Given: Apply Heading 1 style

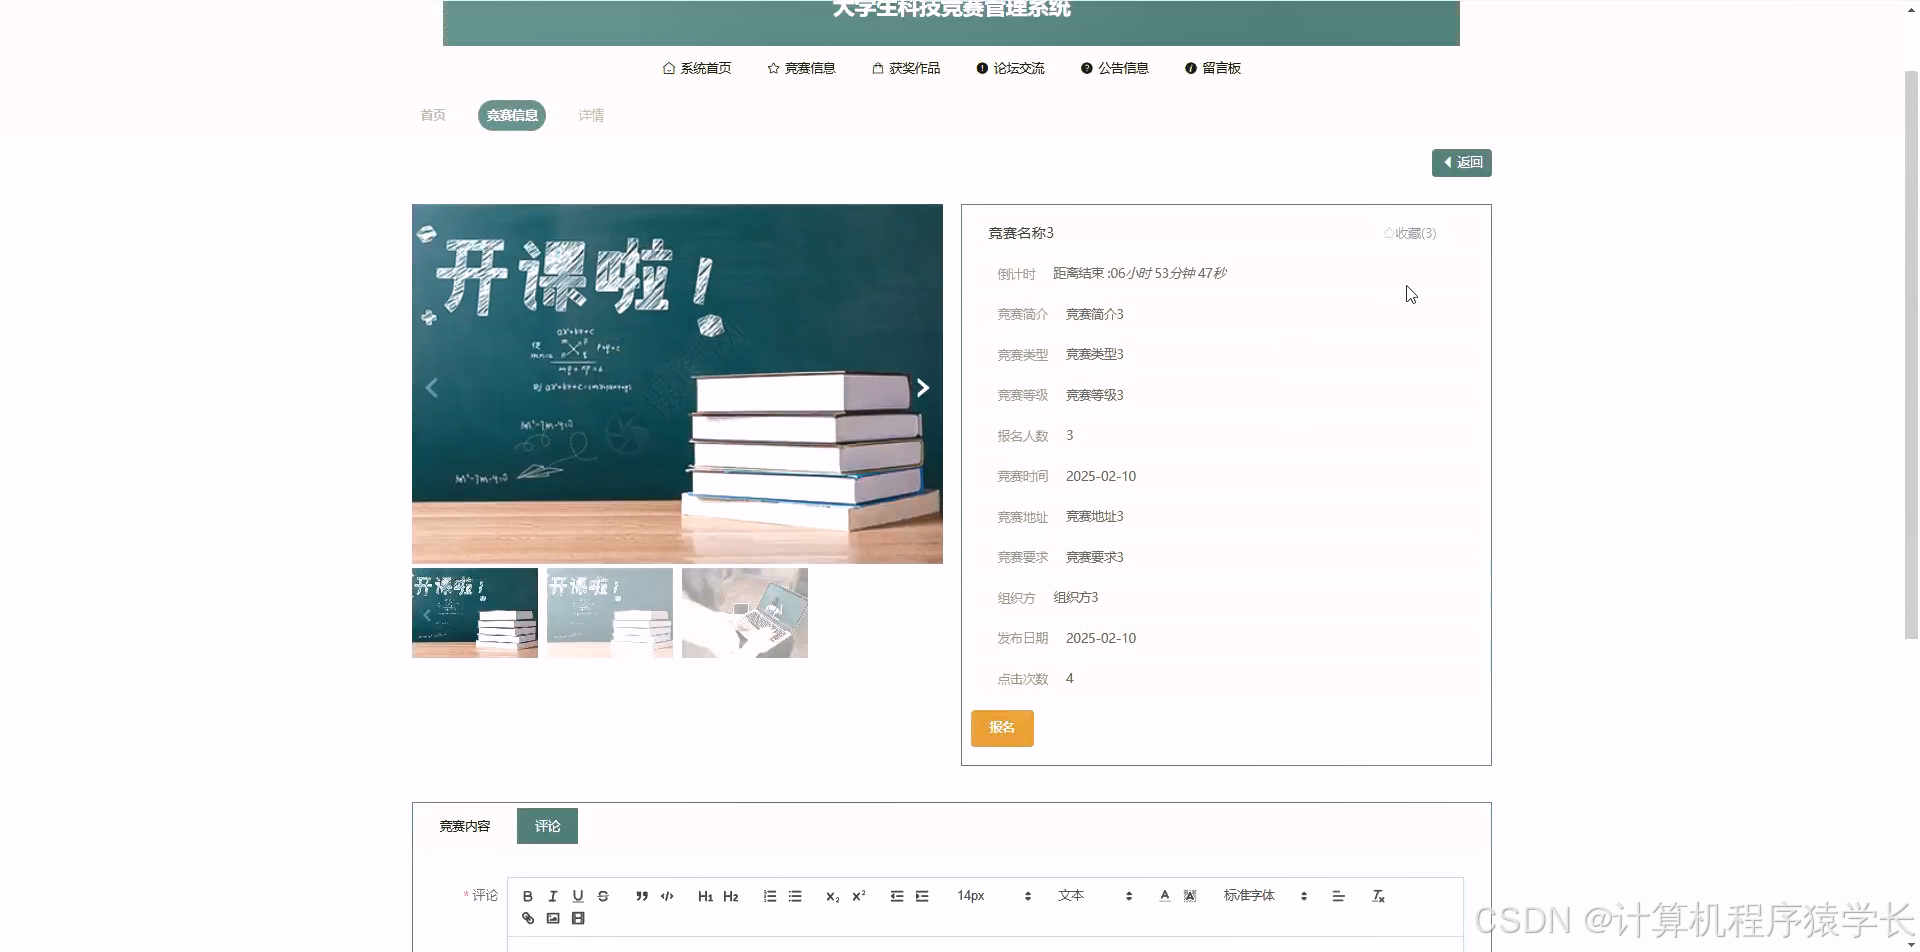Looking at the screenshot, I should pyautogui.click(x=705, y=896).
